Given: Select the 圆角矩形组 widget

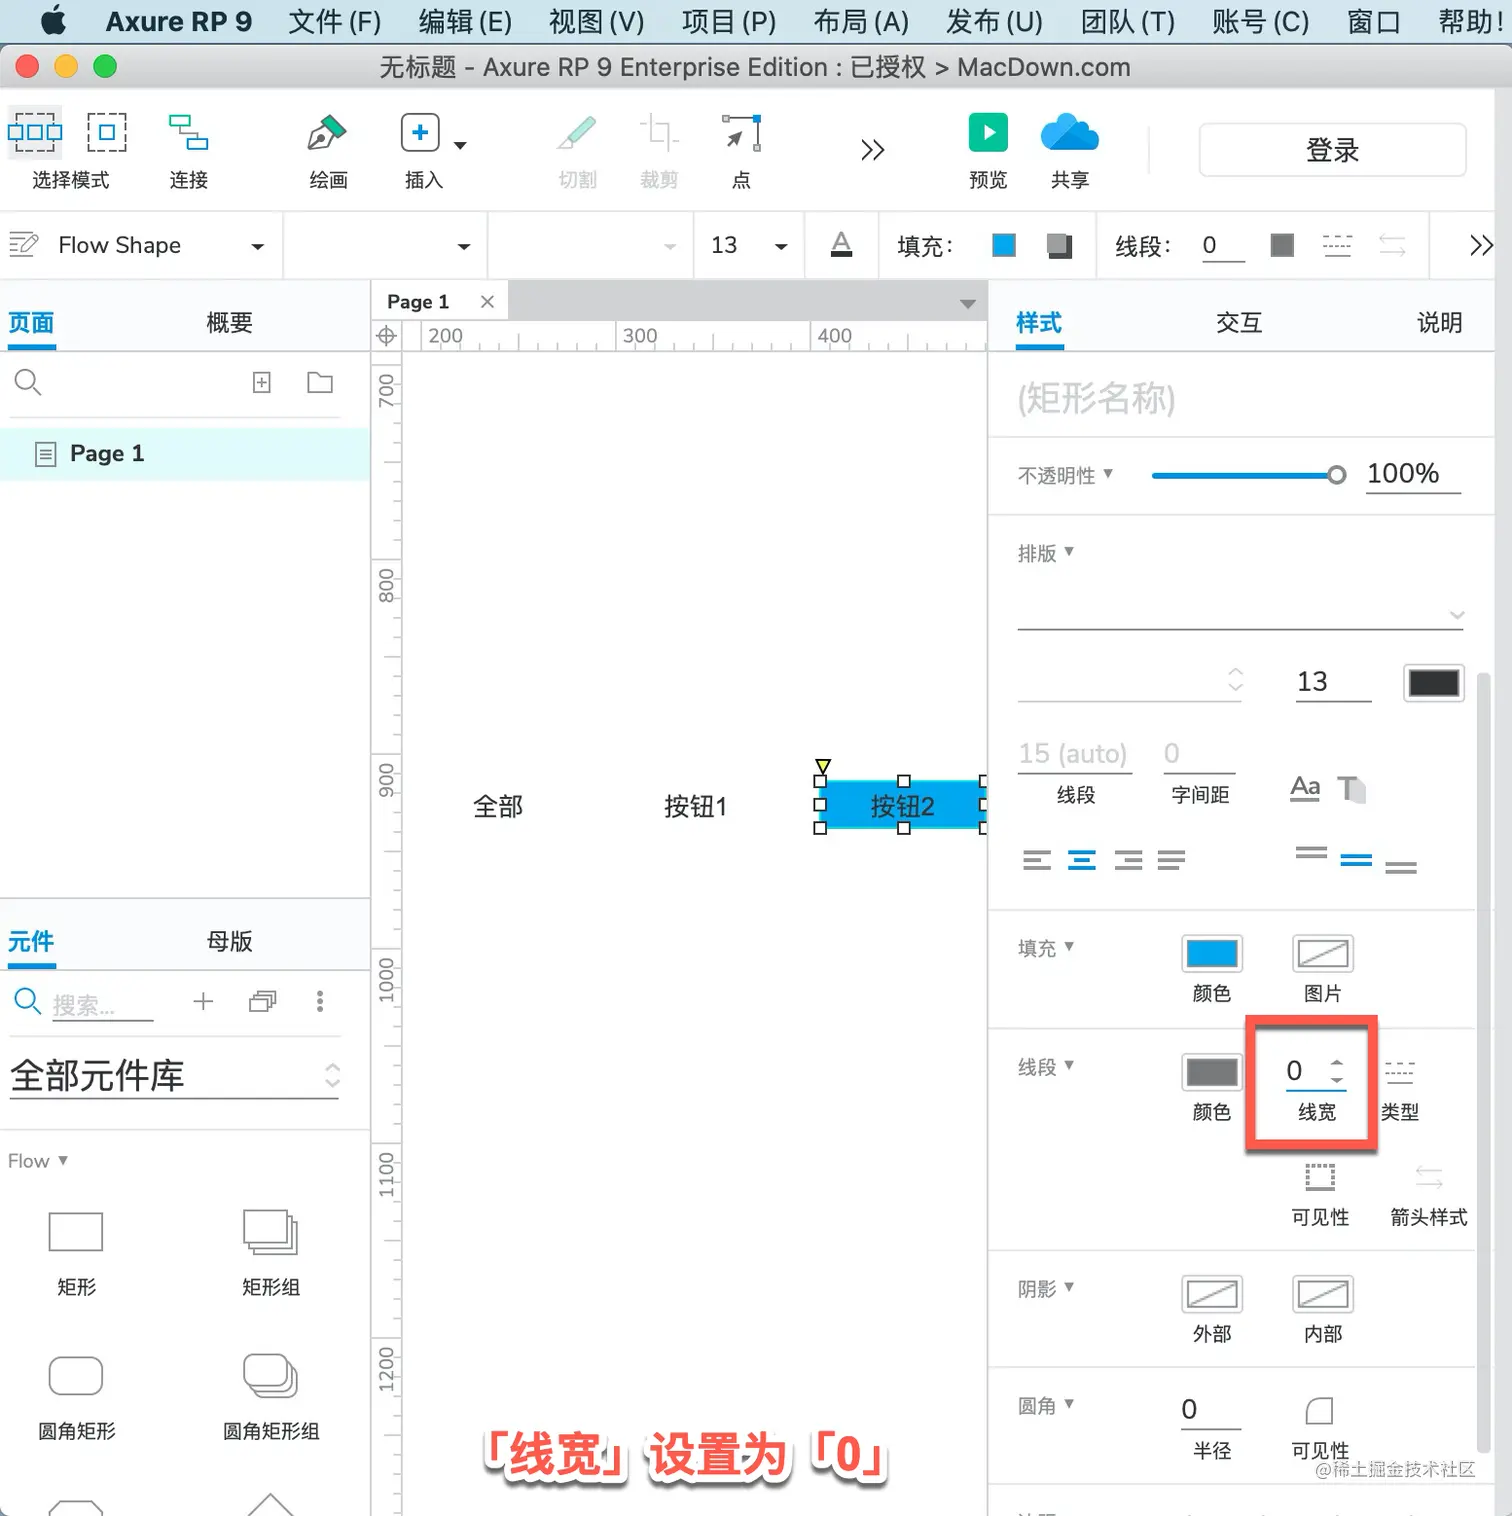Looking at the screenshot, I should click(270, 1376).
